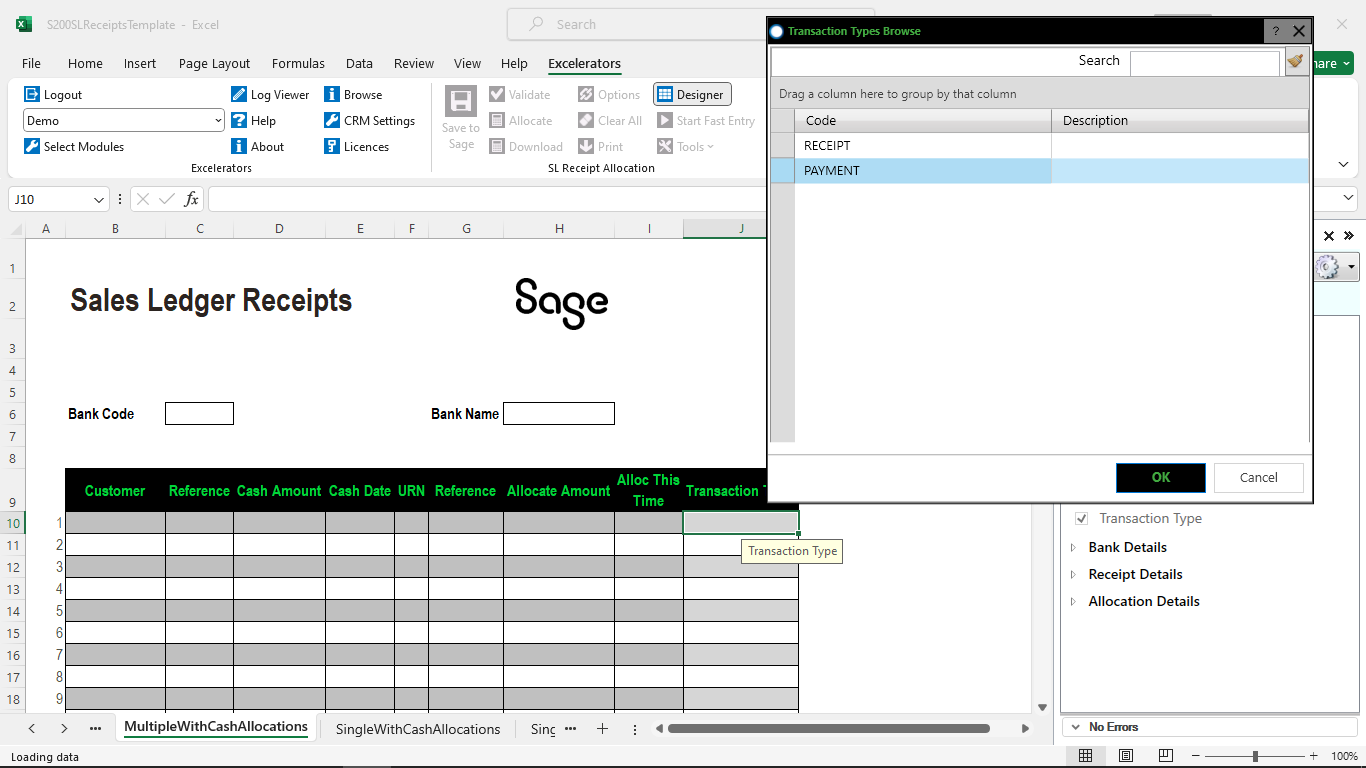Click Cancel in Transaction Types Browse
This screenshot has height=768, width=1366.
1259,477
